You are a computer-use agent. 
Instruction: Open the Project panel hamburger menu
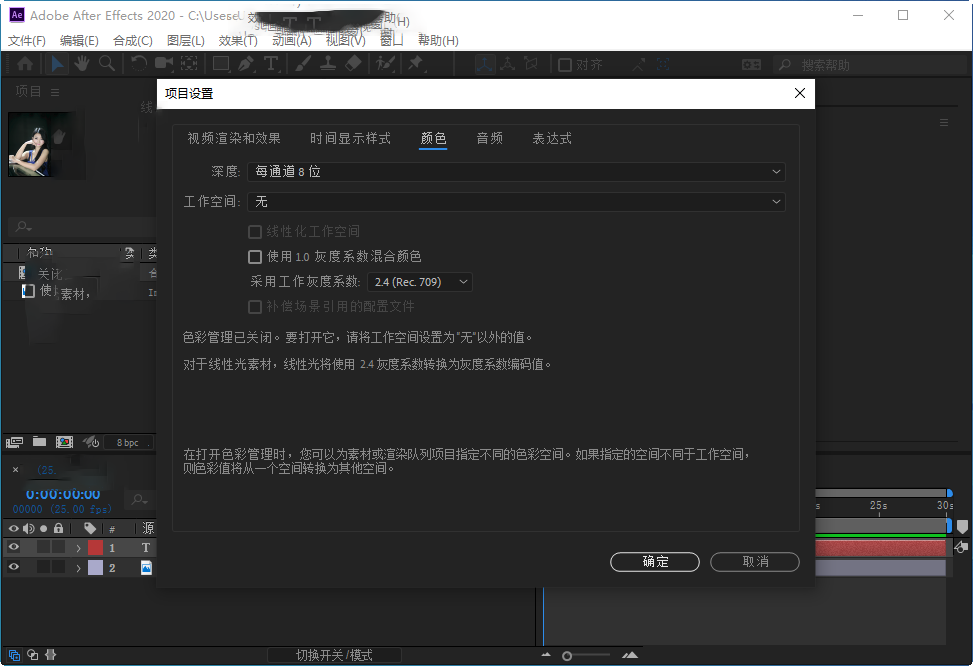(x=55, y=92)
